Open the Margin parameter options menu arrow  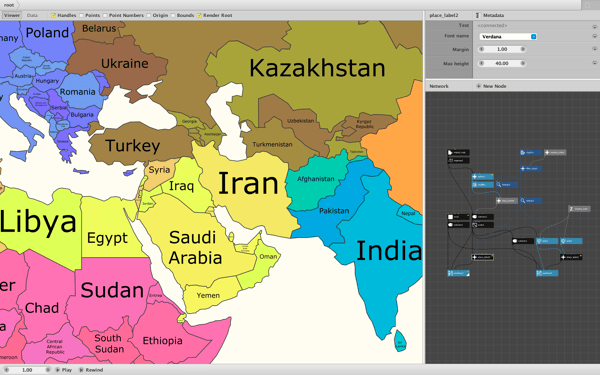[x=594, y=49]
